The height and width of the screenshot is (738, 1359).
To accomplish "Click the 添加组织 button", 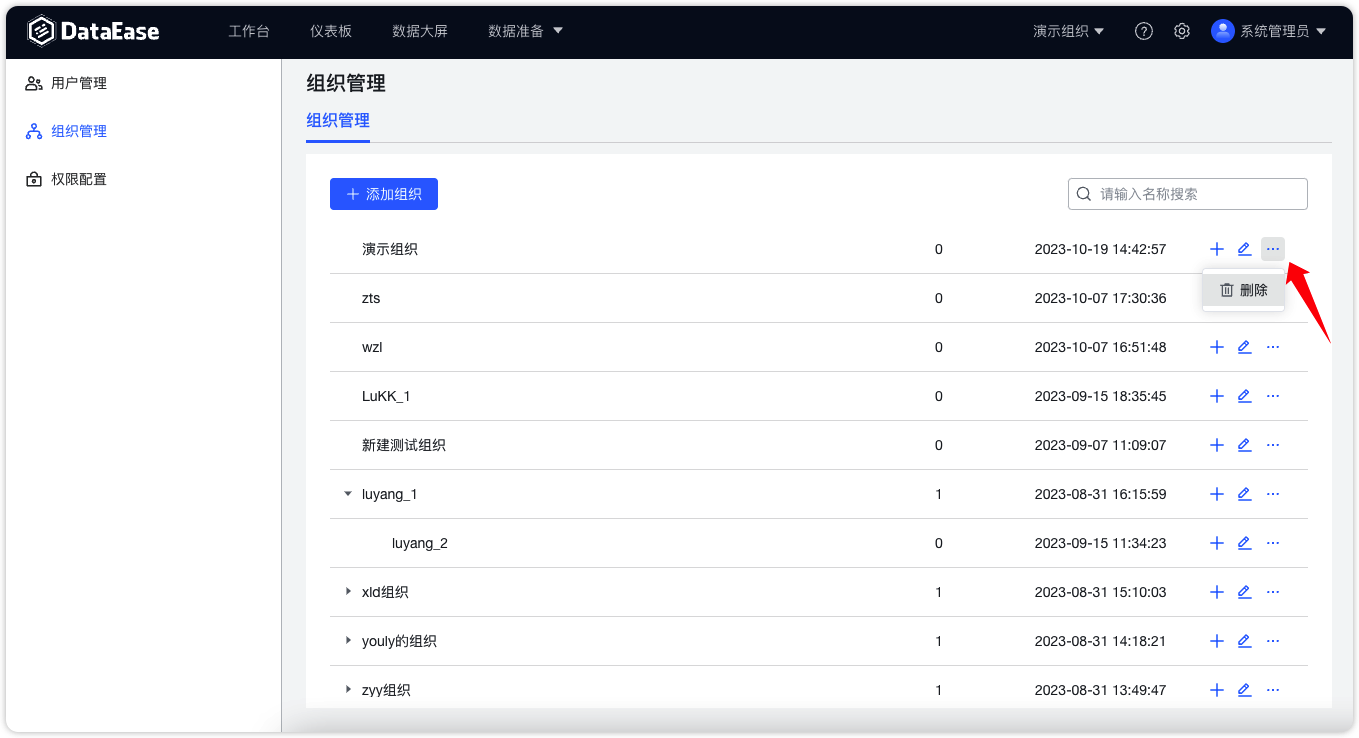I will coord(384,194).
